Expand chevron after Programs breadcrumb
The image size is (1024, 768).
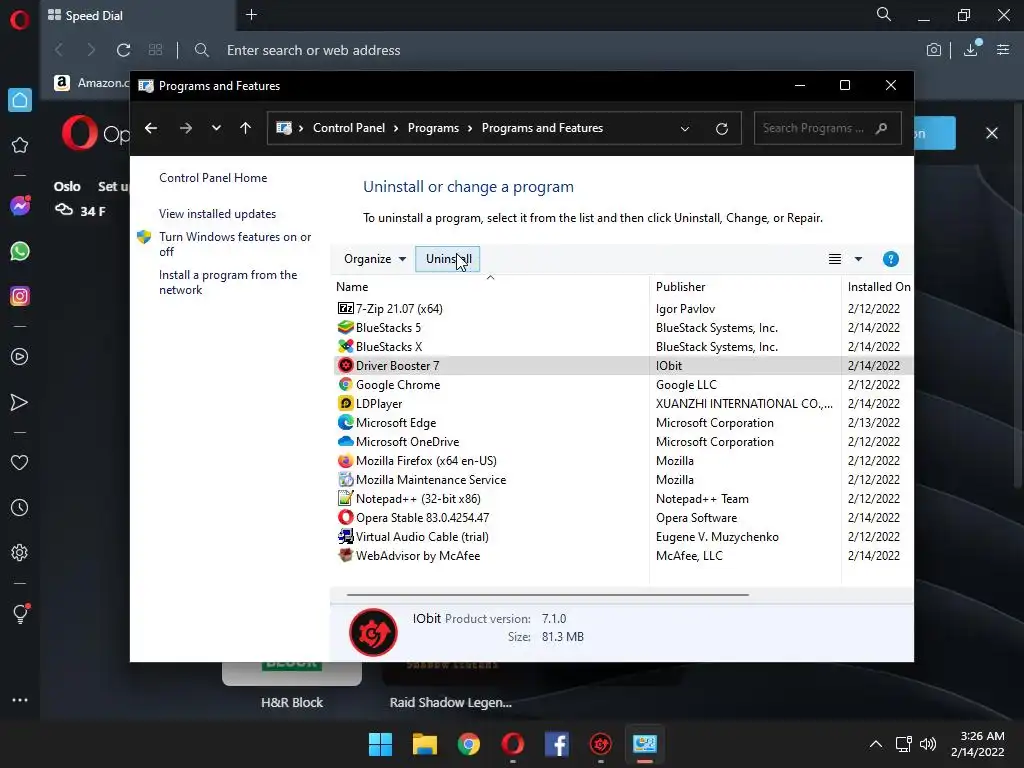coord(470,128)
